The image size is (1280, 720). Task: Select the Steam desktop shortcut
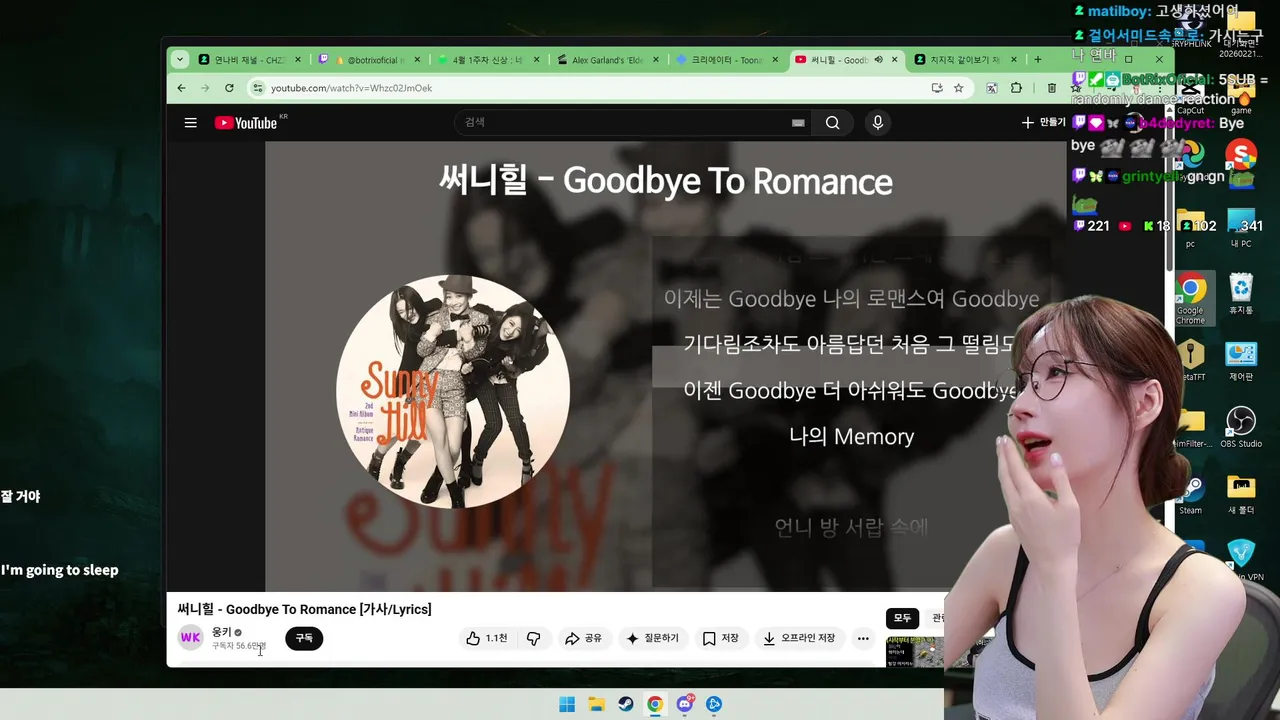tap(1191, 496)
